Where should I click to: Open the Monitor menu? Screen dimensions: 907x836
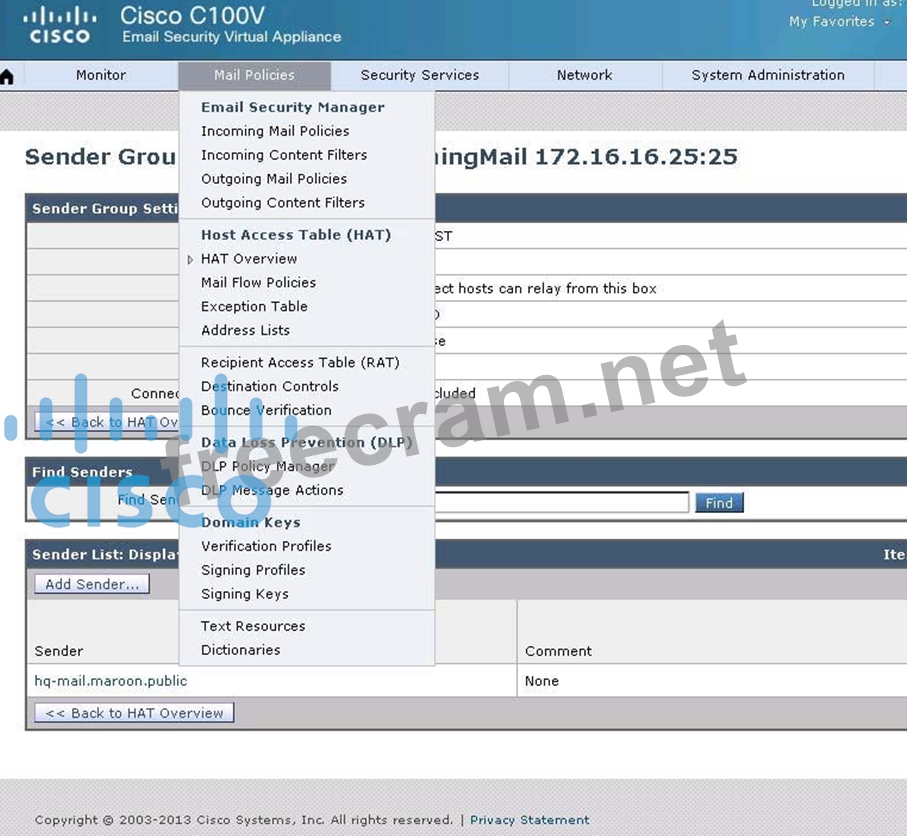point(101,75)
